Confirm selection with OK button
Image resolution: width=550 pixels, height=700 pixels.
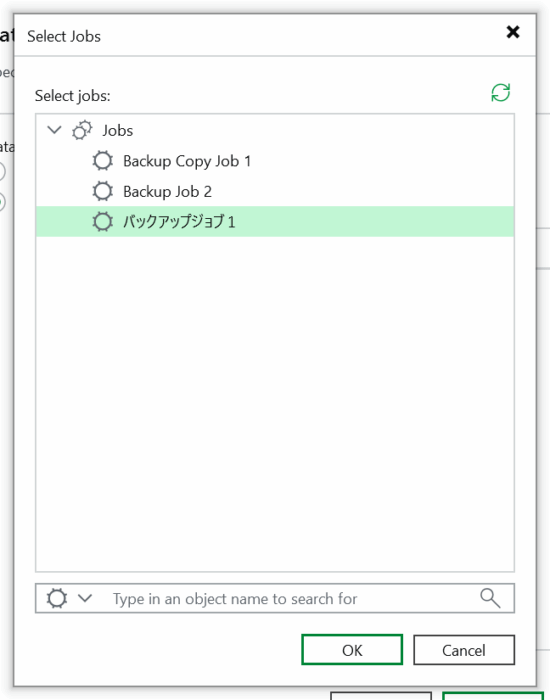(352, 650)
